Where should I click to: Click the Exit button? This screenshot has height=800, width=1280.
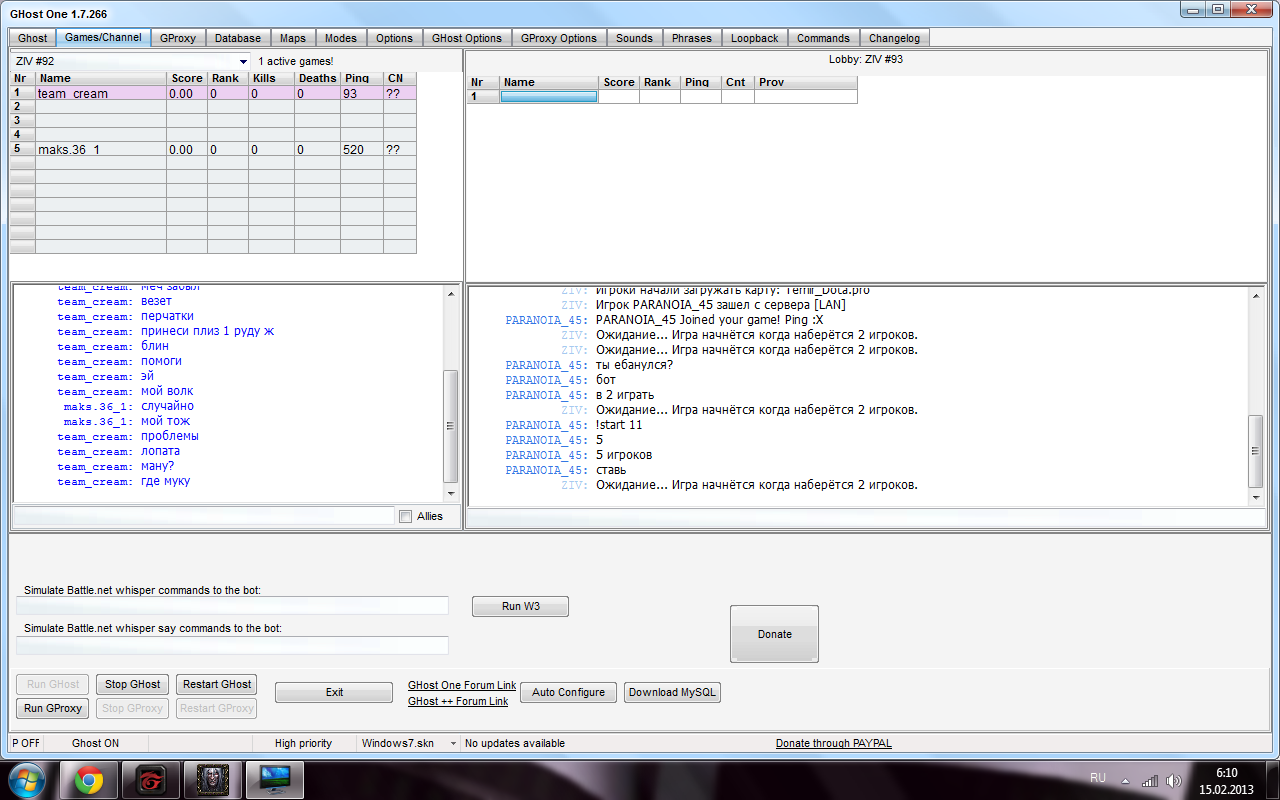pos(334,692)
